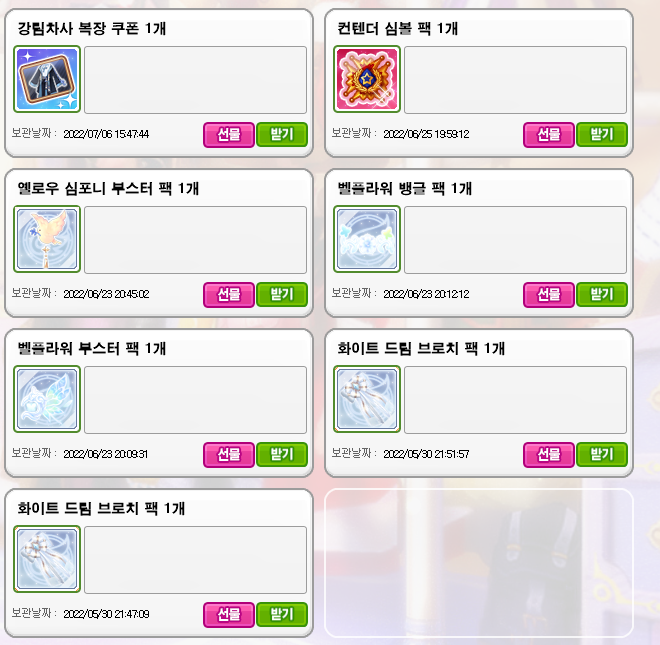Click the description box of 강림차사 복장 쿠폰
This screenshot has width=660, height=645.
(195, 80)
